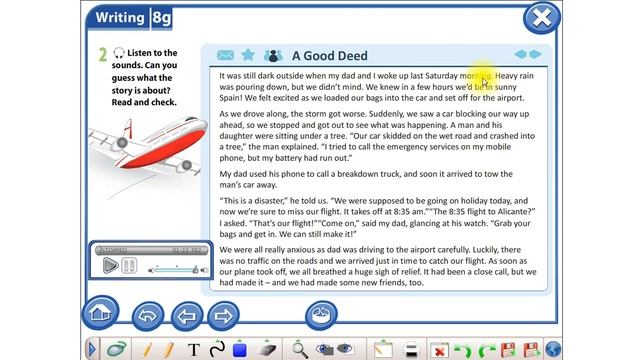Click the paragraph starting "As we drove along"
Viewport: 640px width, 360px height.
(x=377, y=136)
